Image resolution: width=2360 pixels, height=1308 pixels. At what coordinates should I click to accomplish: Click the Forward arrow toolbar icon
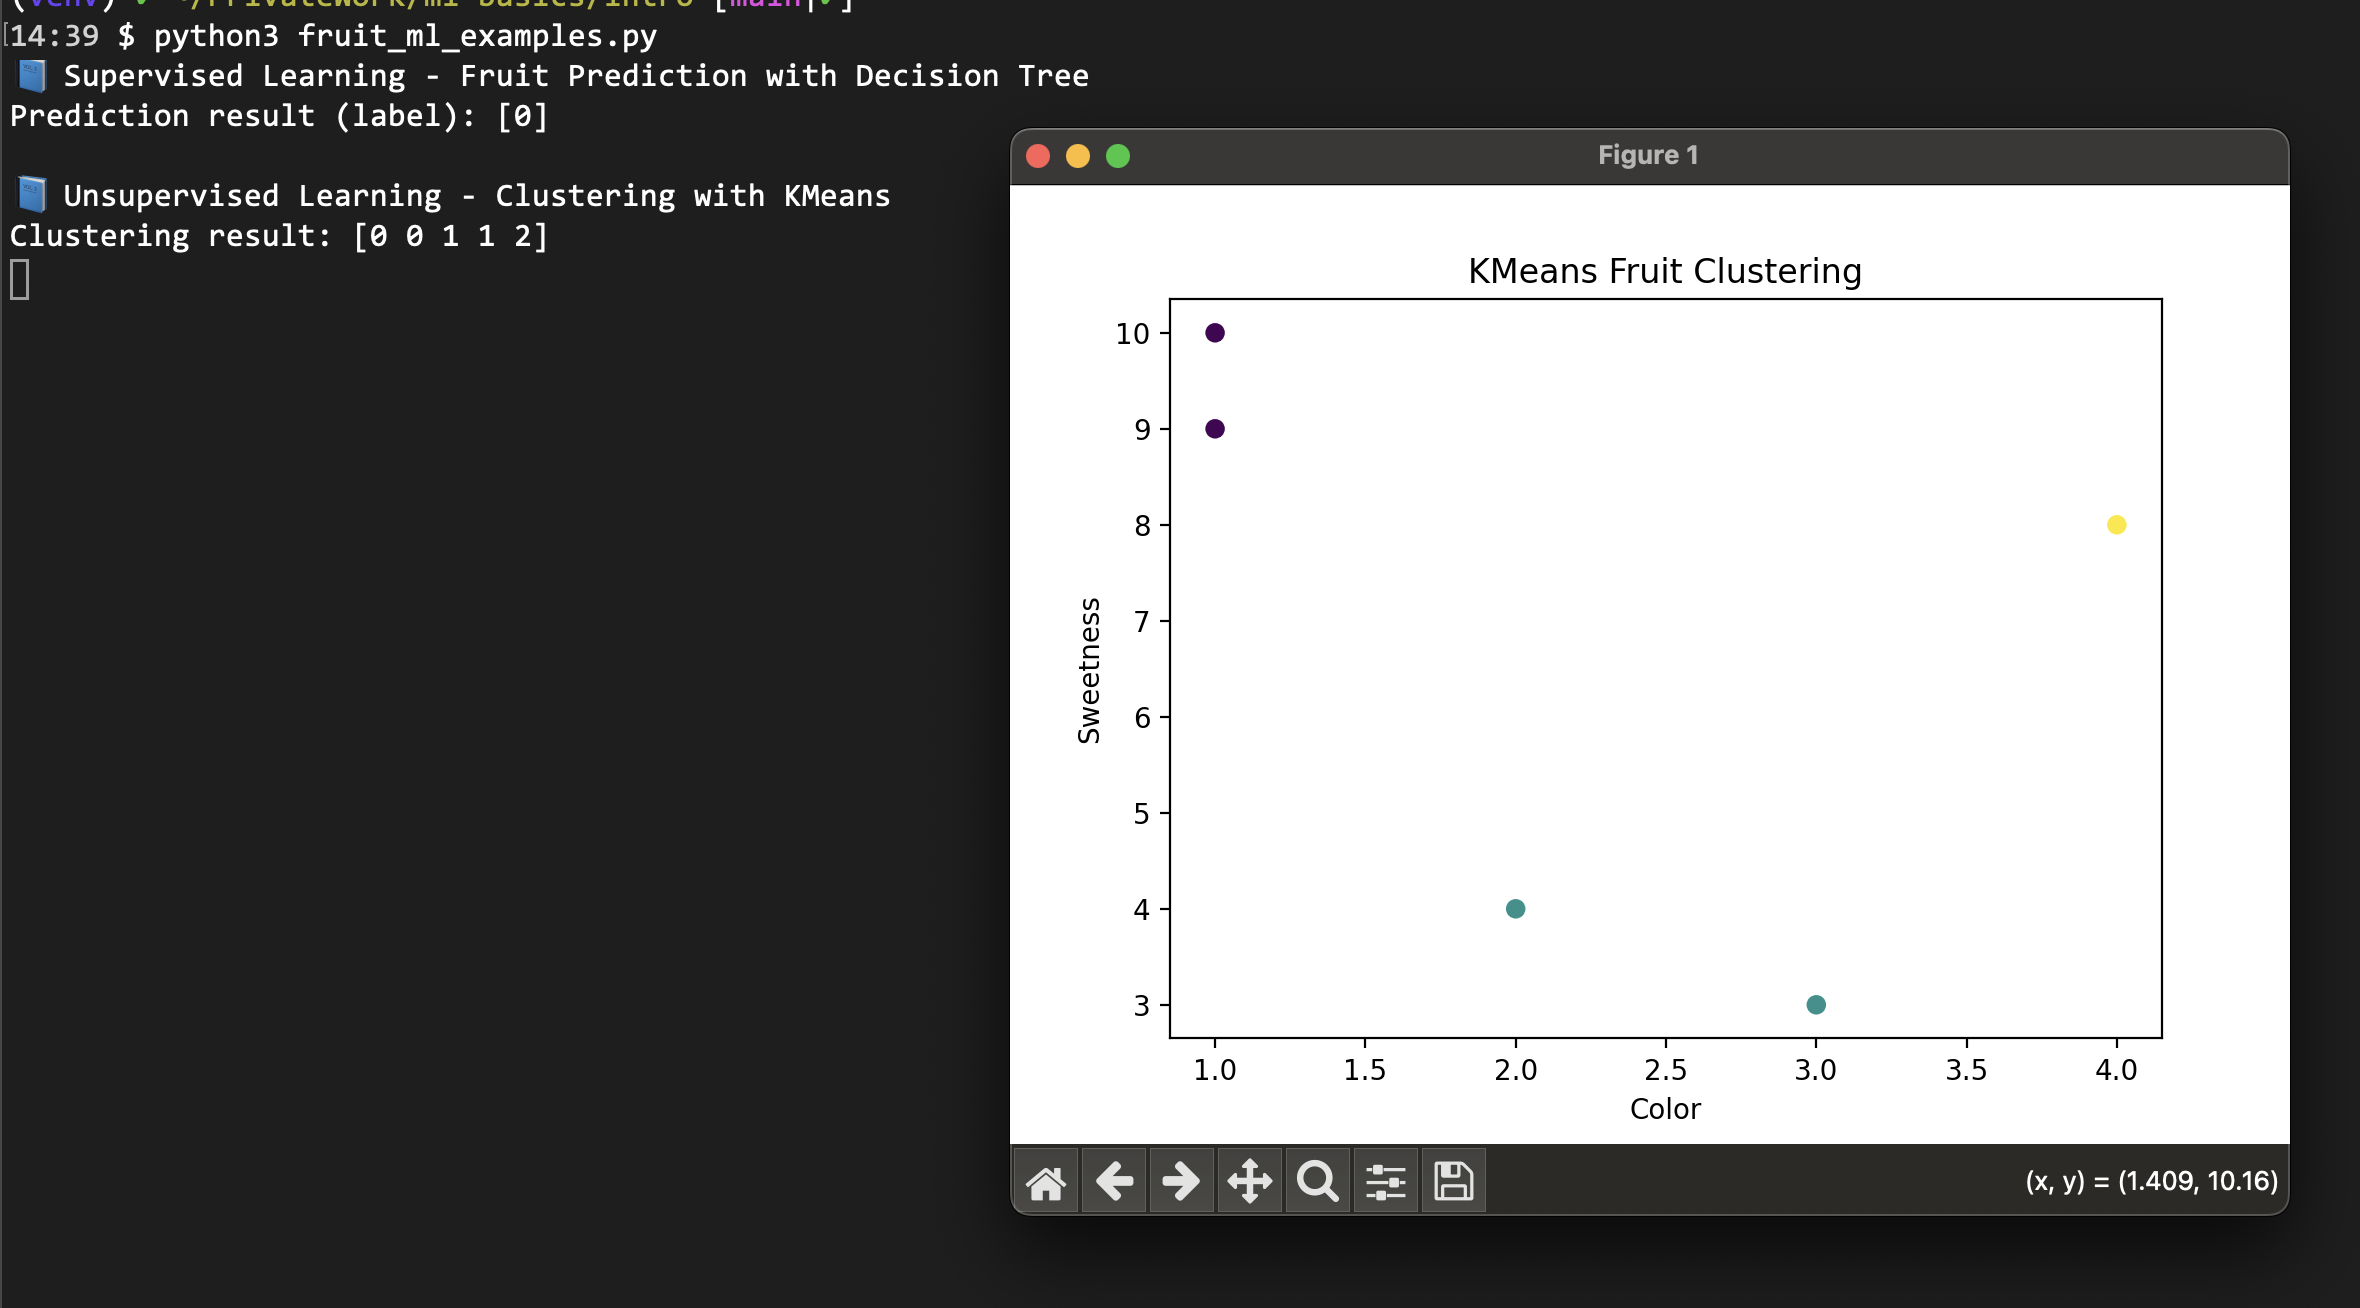[1181, 1182]
